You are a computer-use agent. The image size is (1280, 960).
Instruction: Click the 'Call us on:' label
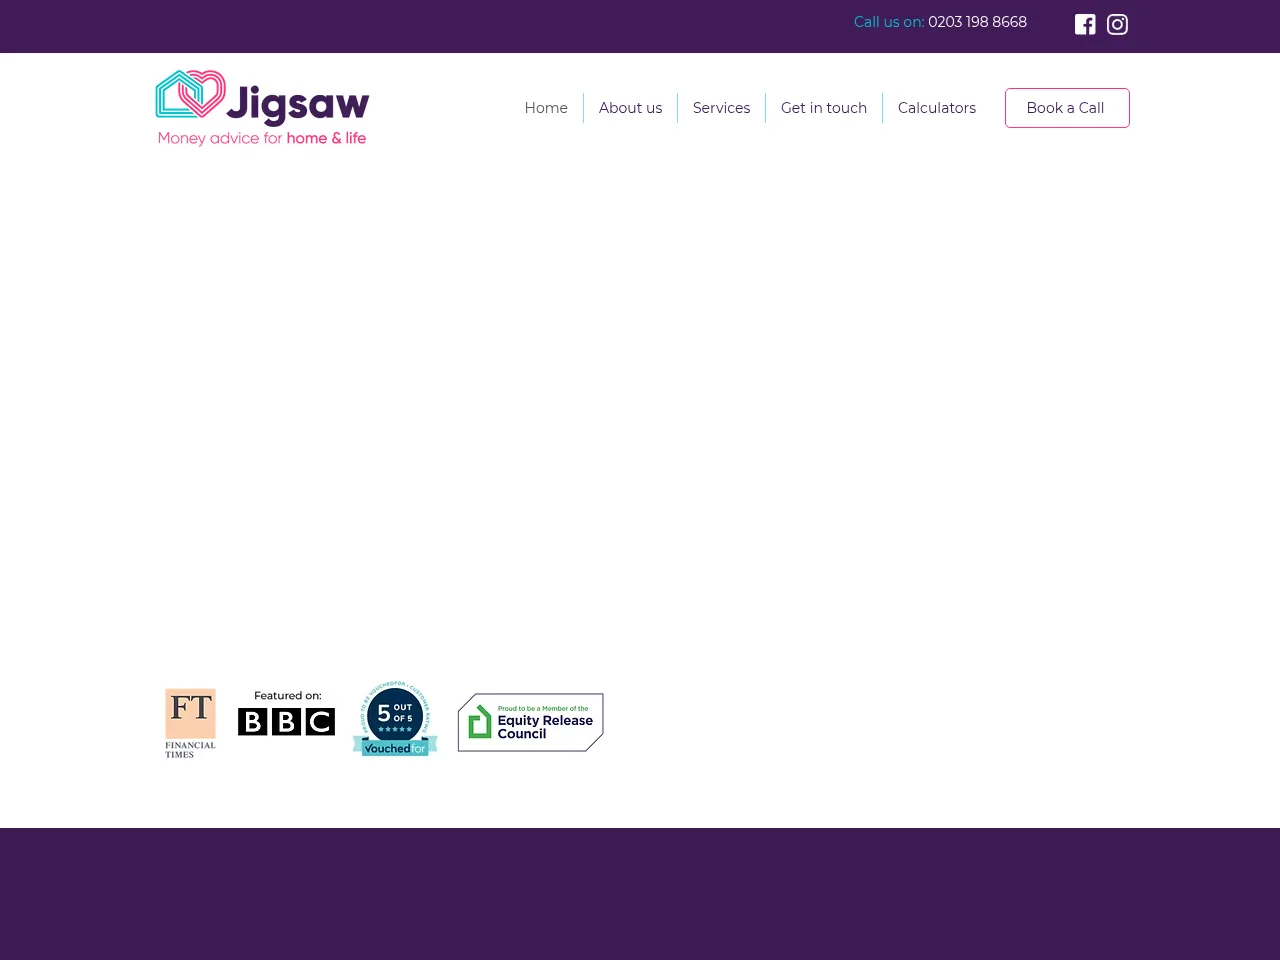coord(888,22)
